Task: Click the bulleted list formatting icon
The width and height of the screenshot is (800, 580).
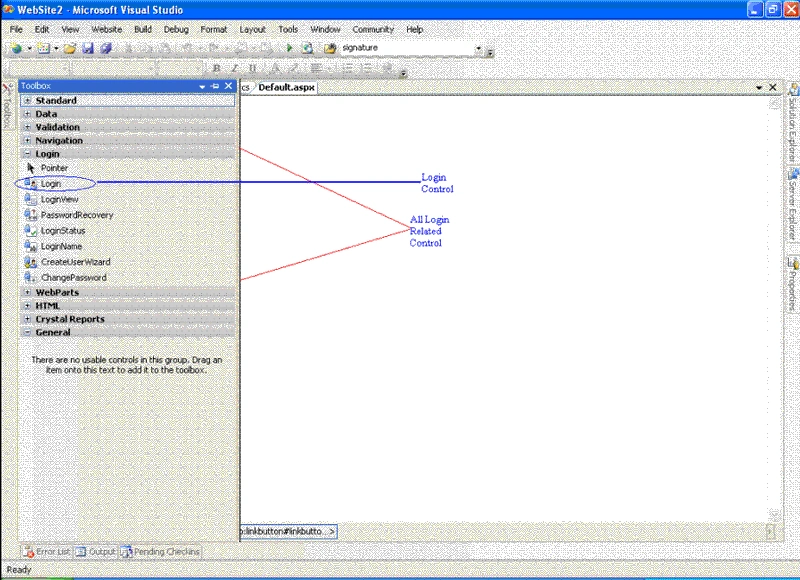Action: (366, 68)
